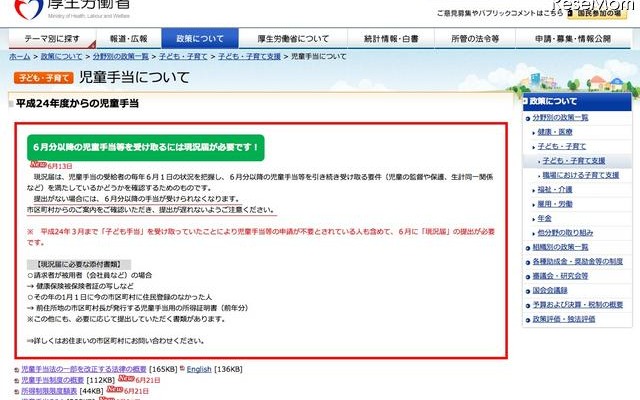640x400 pixels.
Task: Click the sidebar 政策について header
Action: (577, 102)
